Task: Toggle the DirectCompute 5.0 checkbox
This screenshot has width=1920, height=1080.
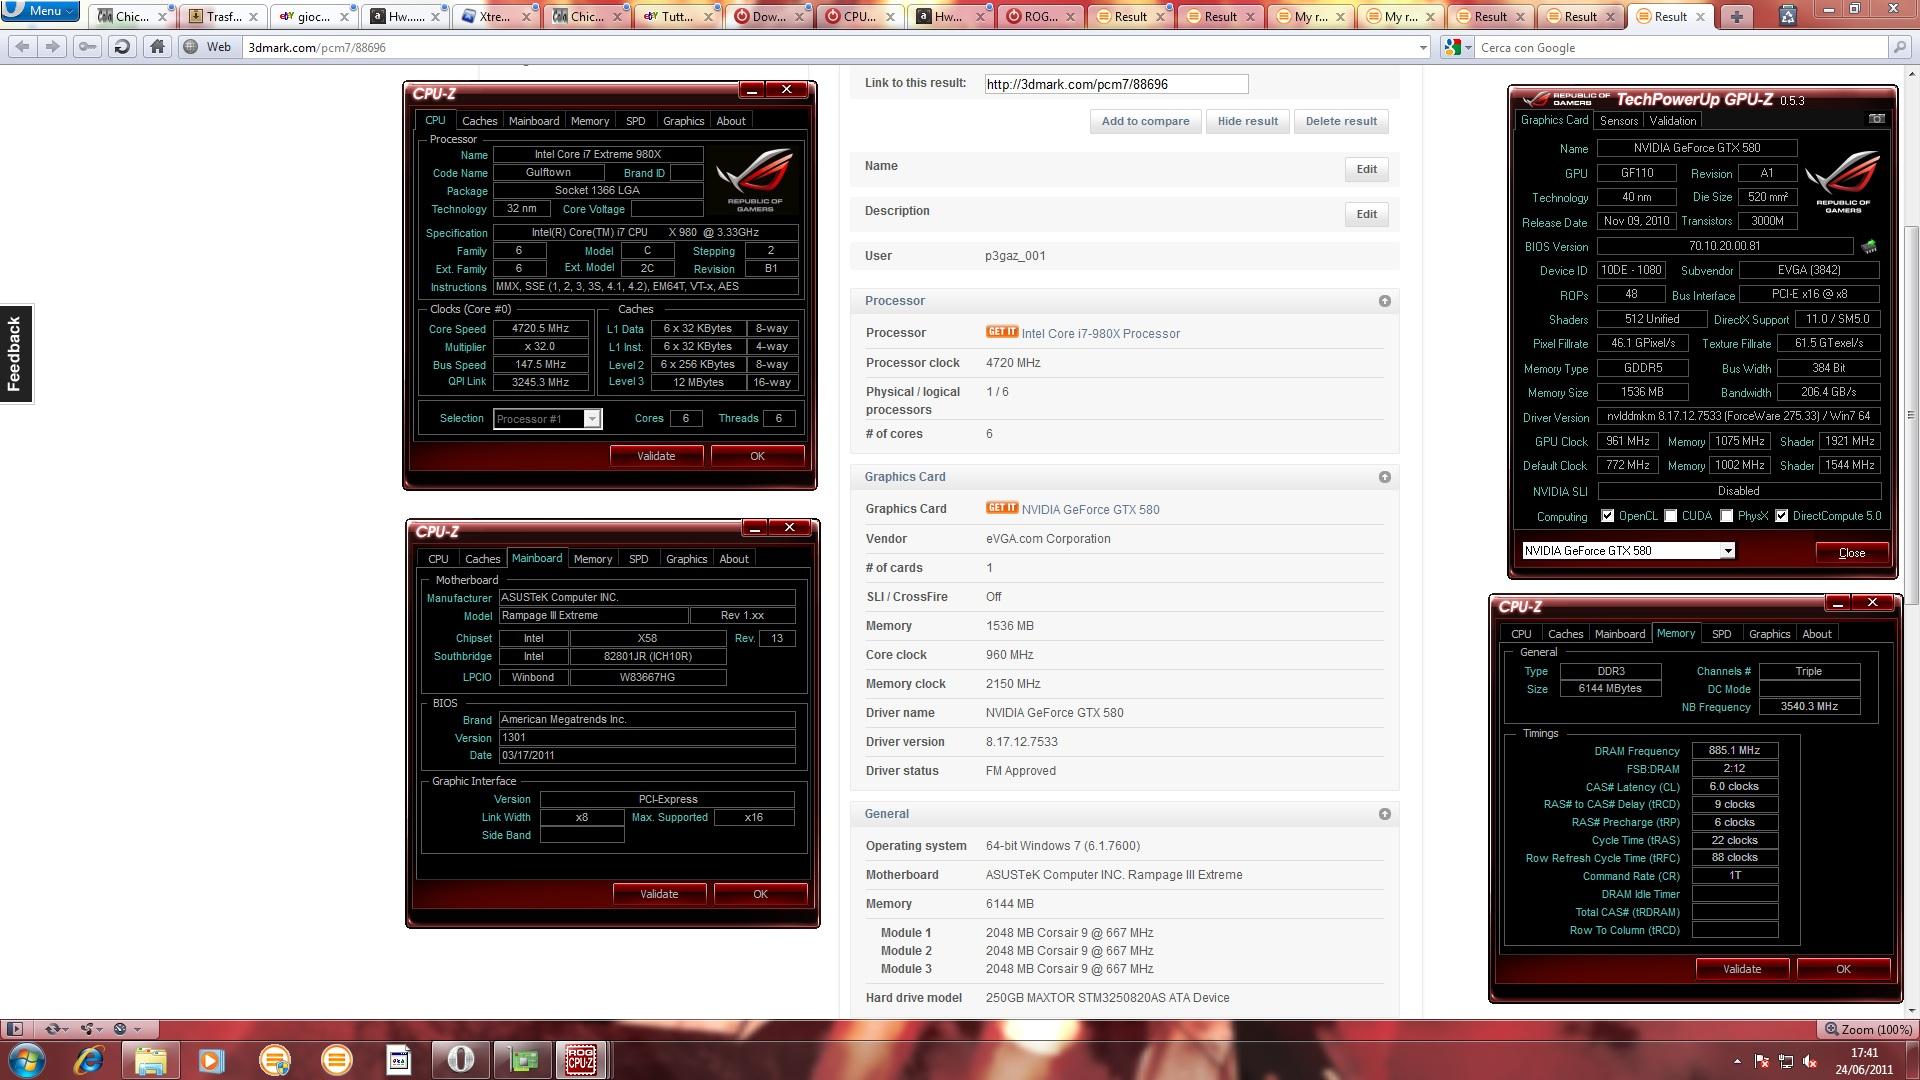Action: click(x=1781, y=516)
